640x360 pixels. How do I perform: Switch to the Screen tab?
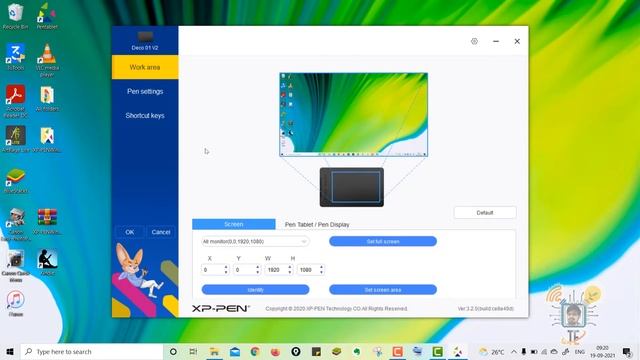pos(234,224)
